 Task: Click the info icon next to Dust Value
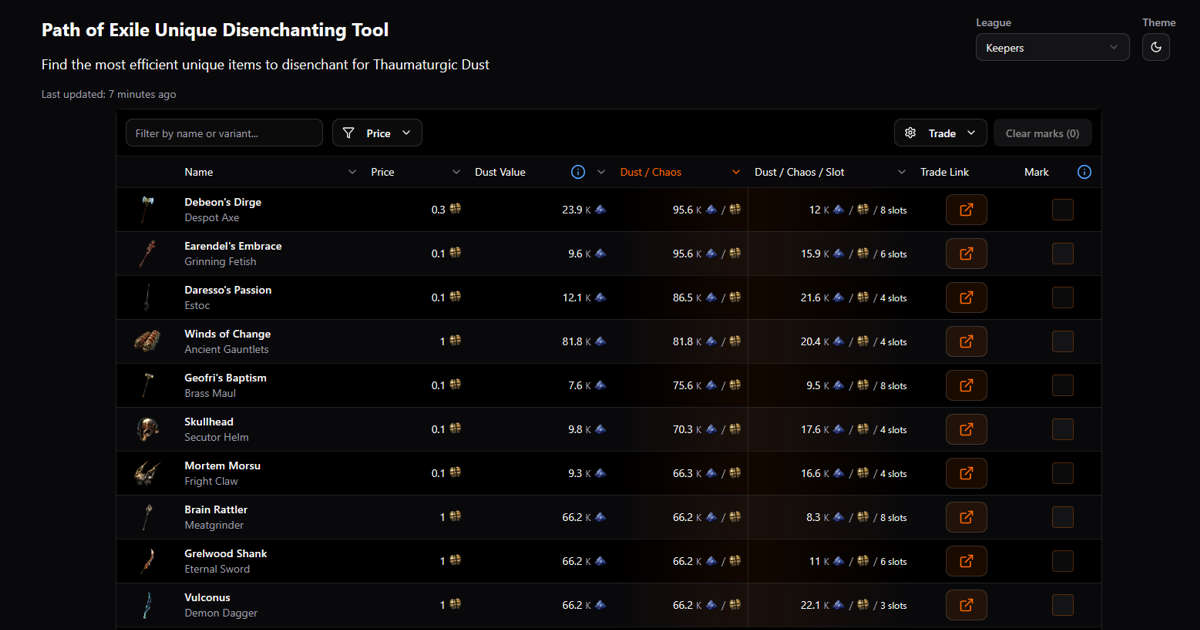577,171
